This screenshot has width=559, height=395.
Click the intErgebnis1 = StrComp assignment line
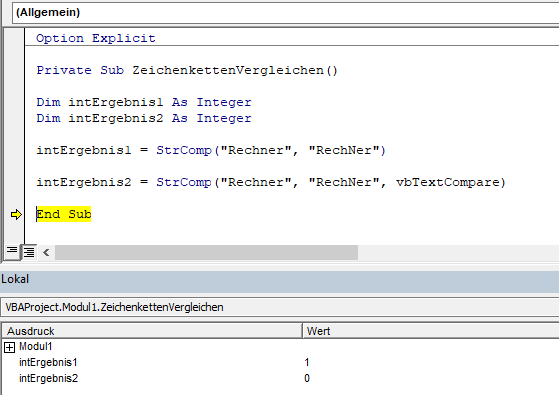coord(211,150)
